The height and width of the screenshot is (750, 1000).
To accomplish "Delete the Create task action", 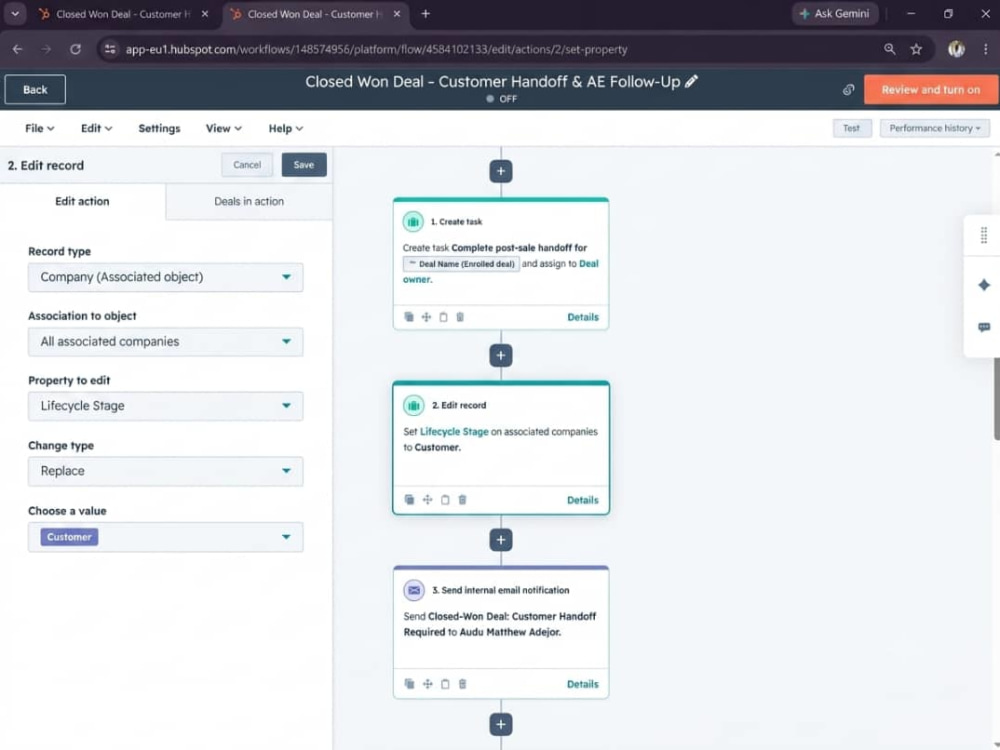I will (x=460, y=317).
